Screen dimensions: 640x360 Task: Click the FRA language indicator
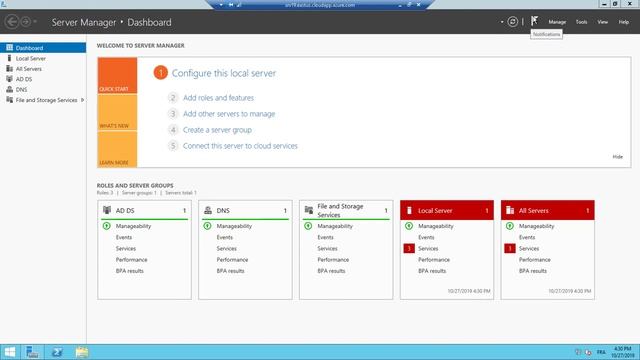[x=601, y=352]
